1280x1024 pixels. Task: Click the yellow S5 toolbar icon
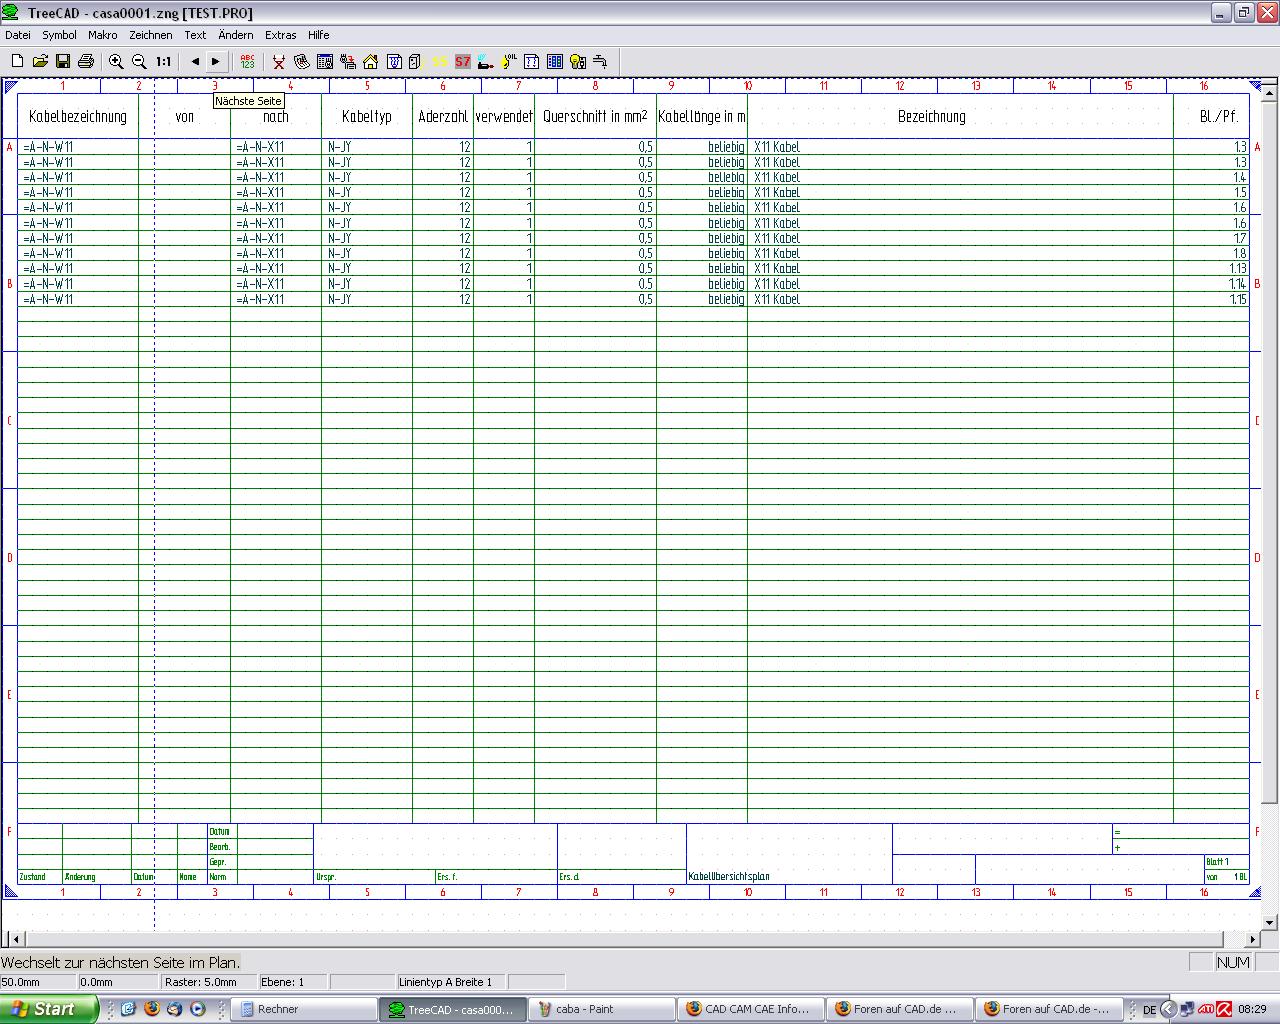coord(440,61)
